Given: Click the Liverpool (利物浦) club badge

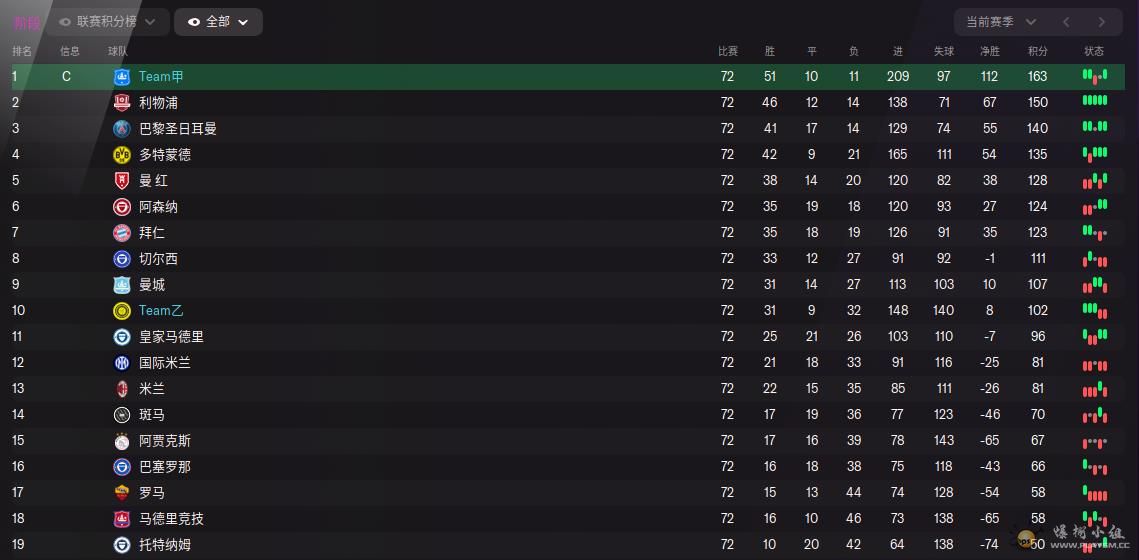Looking at the screenshot, I should point(122,102).
